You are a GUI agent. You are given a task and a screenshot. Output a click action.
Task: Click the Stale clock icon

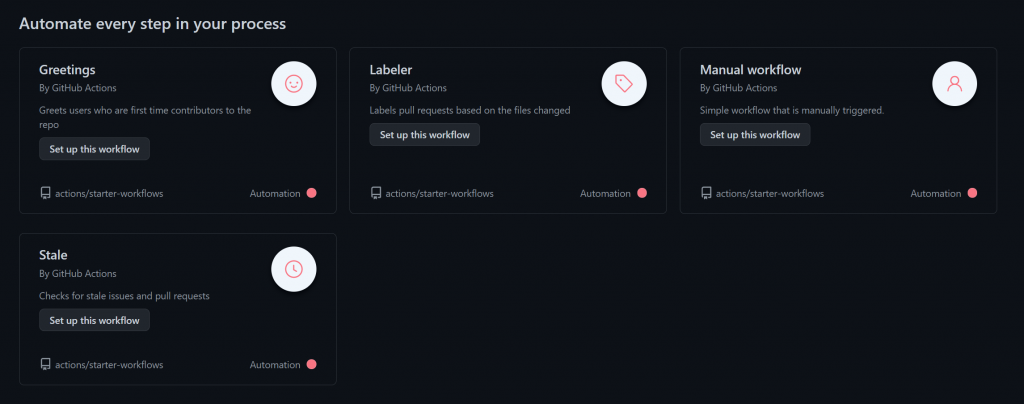pyautogui.click(x=294, y=269)
